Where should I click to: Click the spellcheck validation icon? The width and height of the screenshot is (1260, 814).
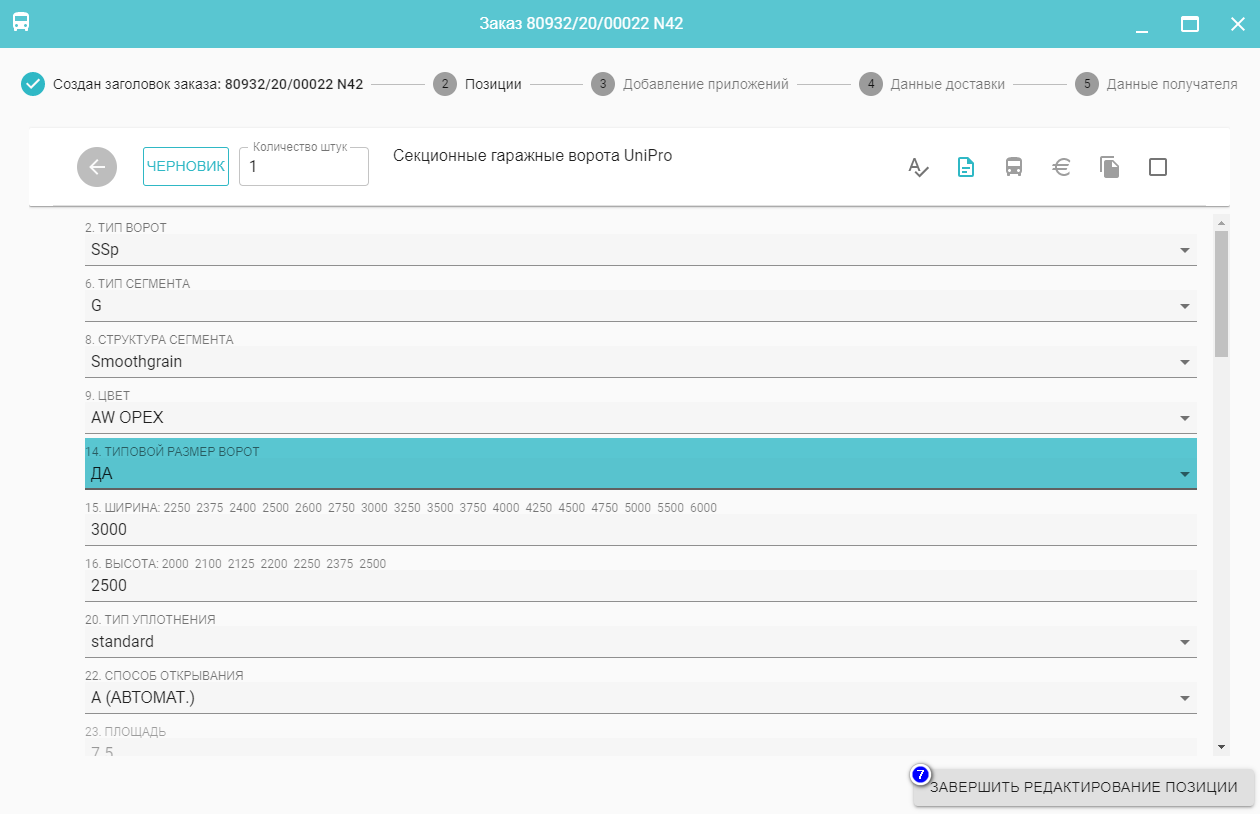click(x=918, y=167)
